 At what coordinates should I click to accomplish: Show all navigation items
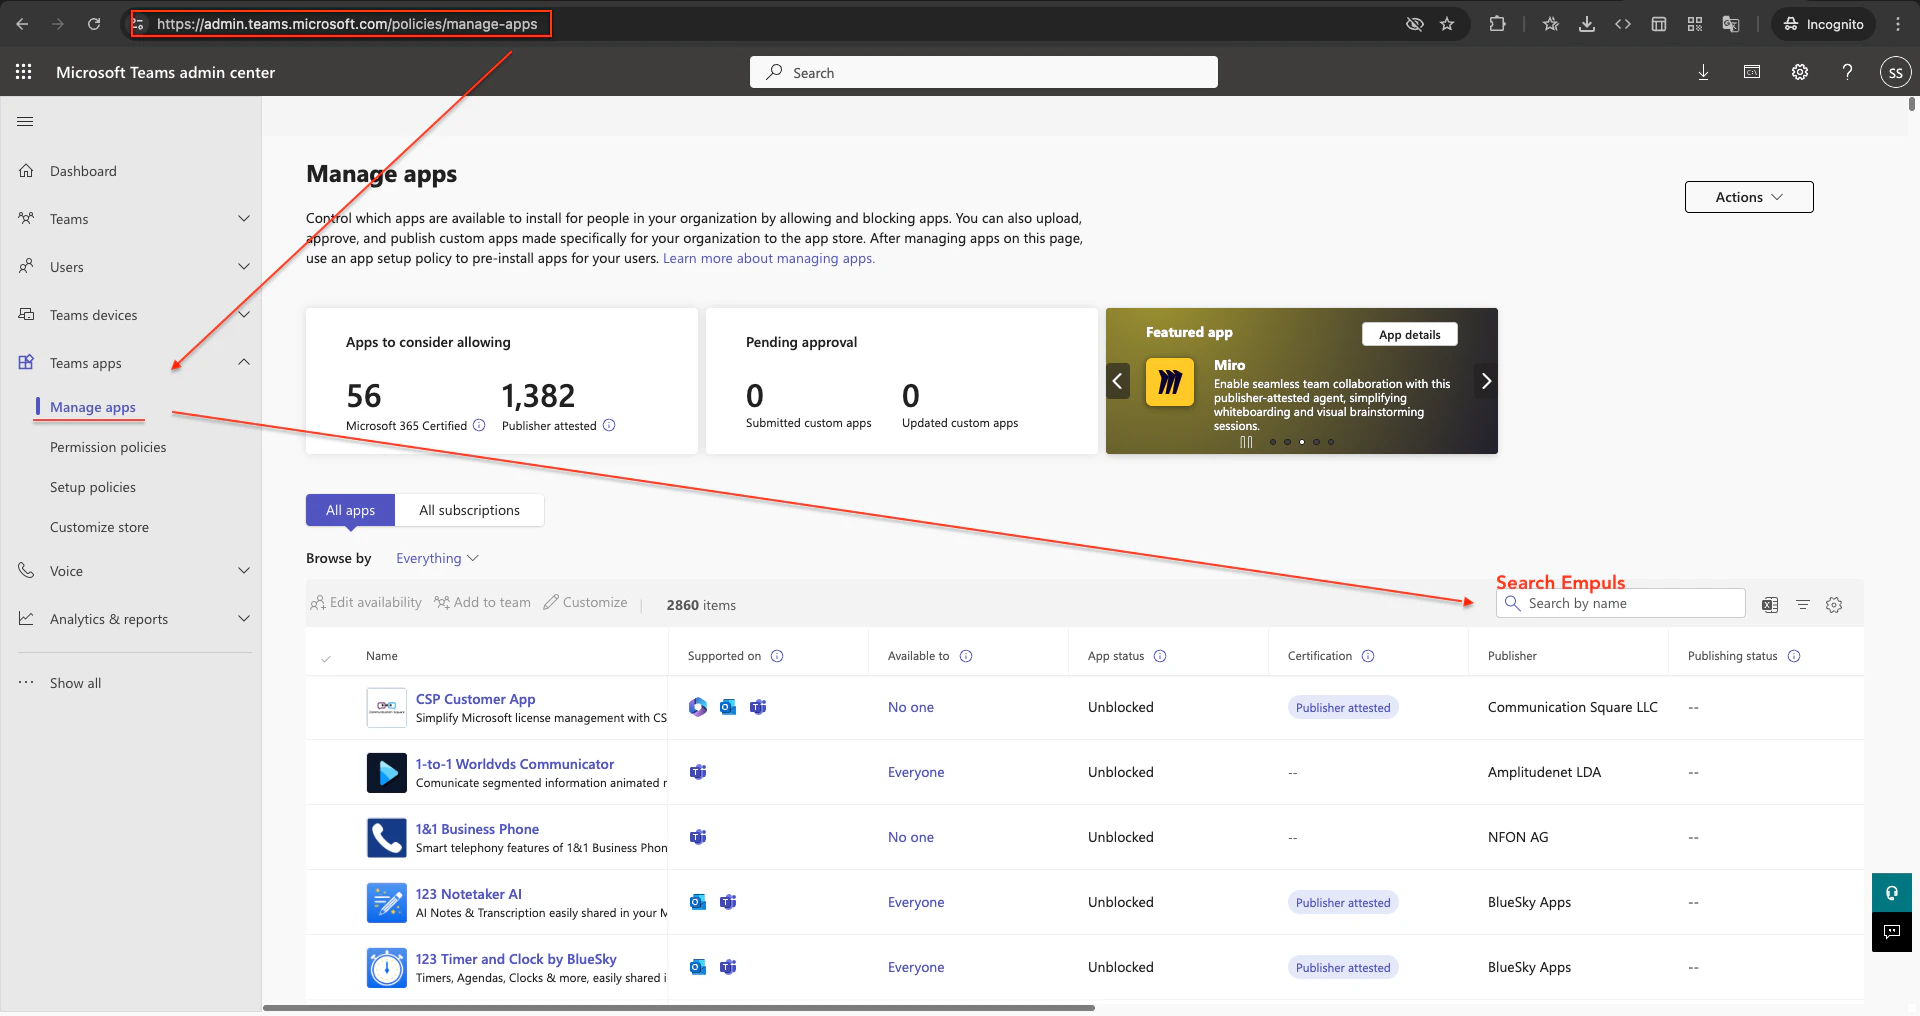point(75,683)
